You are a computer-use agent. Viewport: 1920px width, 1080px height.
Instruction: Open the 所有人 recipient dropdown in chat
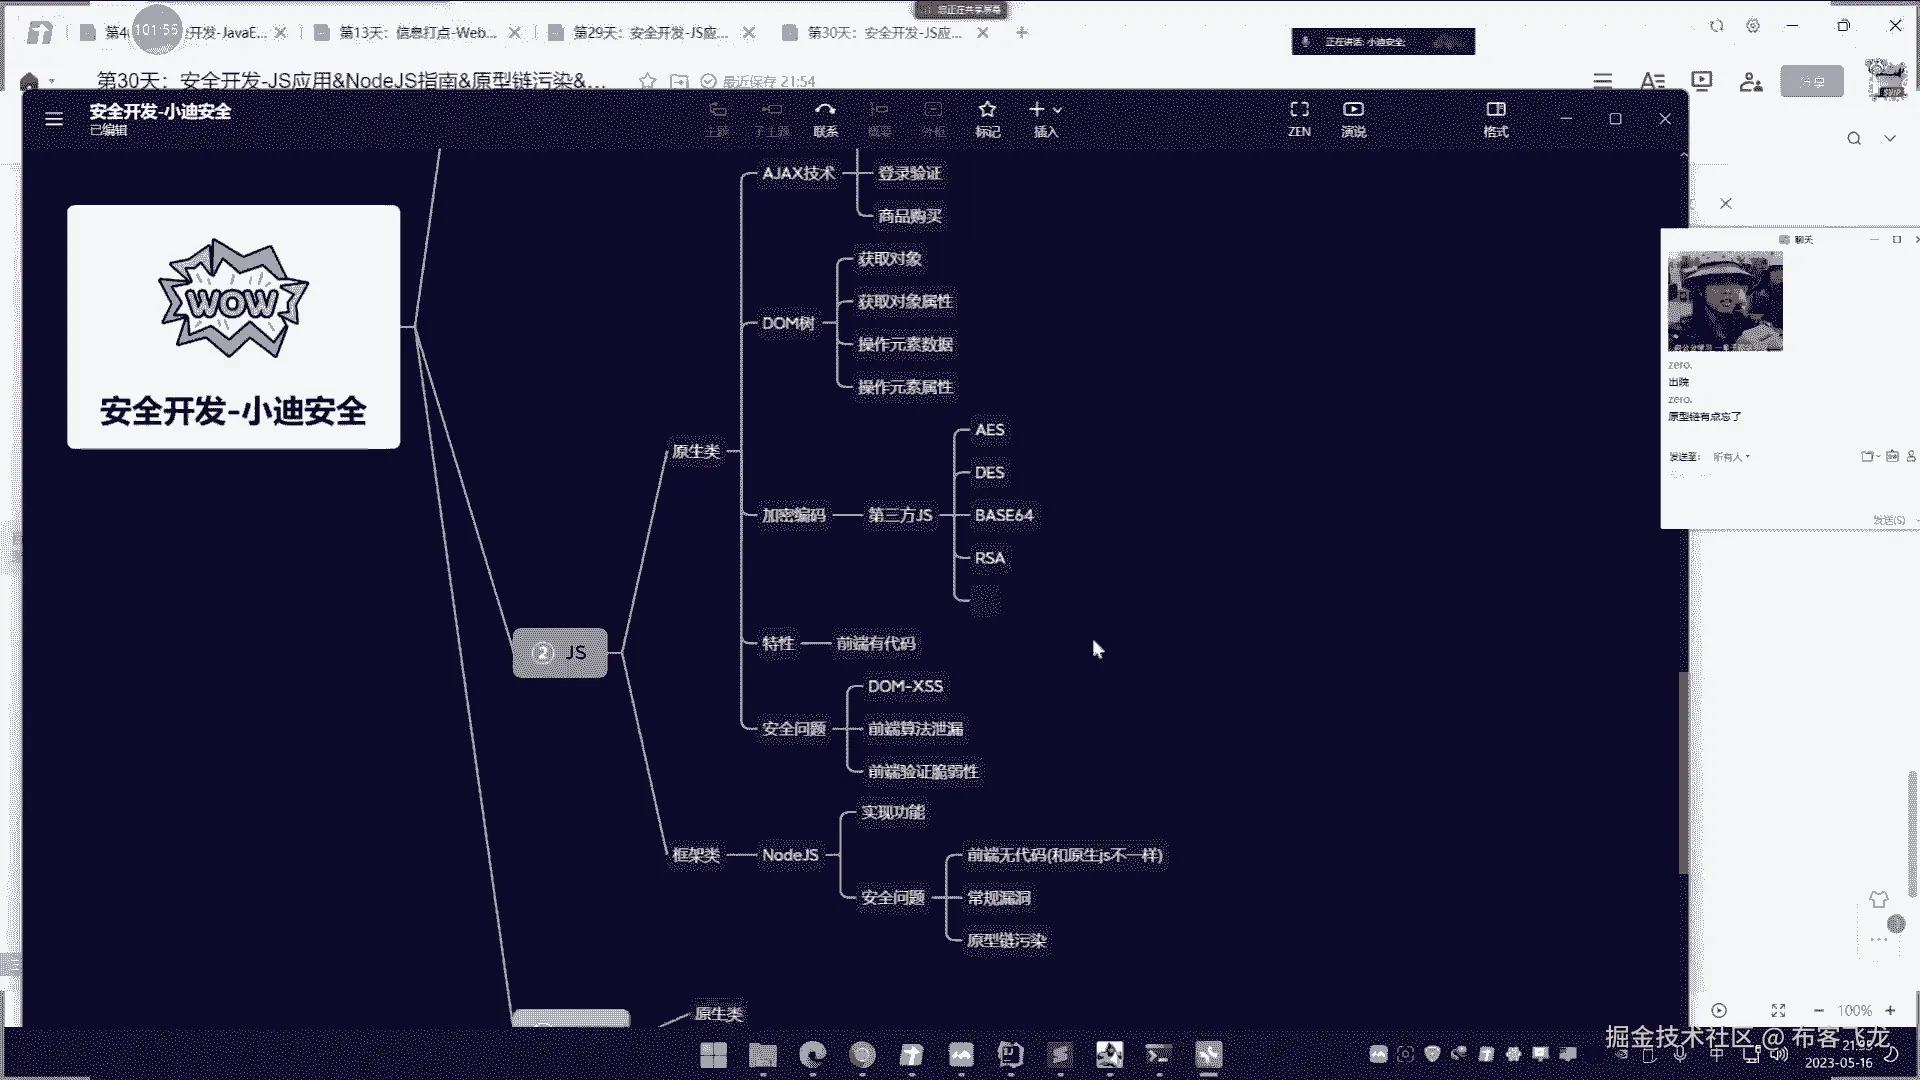(1731, 457)
